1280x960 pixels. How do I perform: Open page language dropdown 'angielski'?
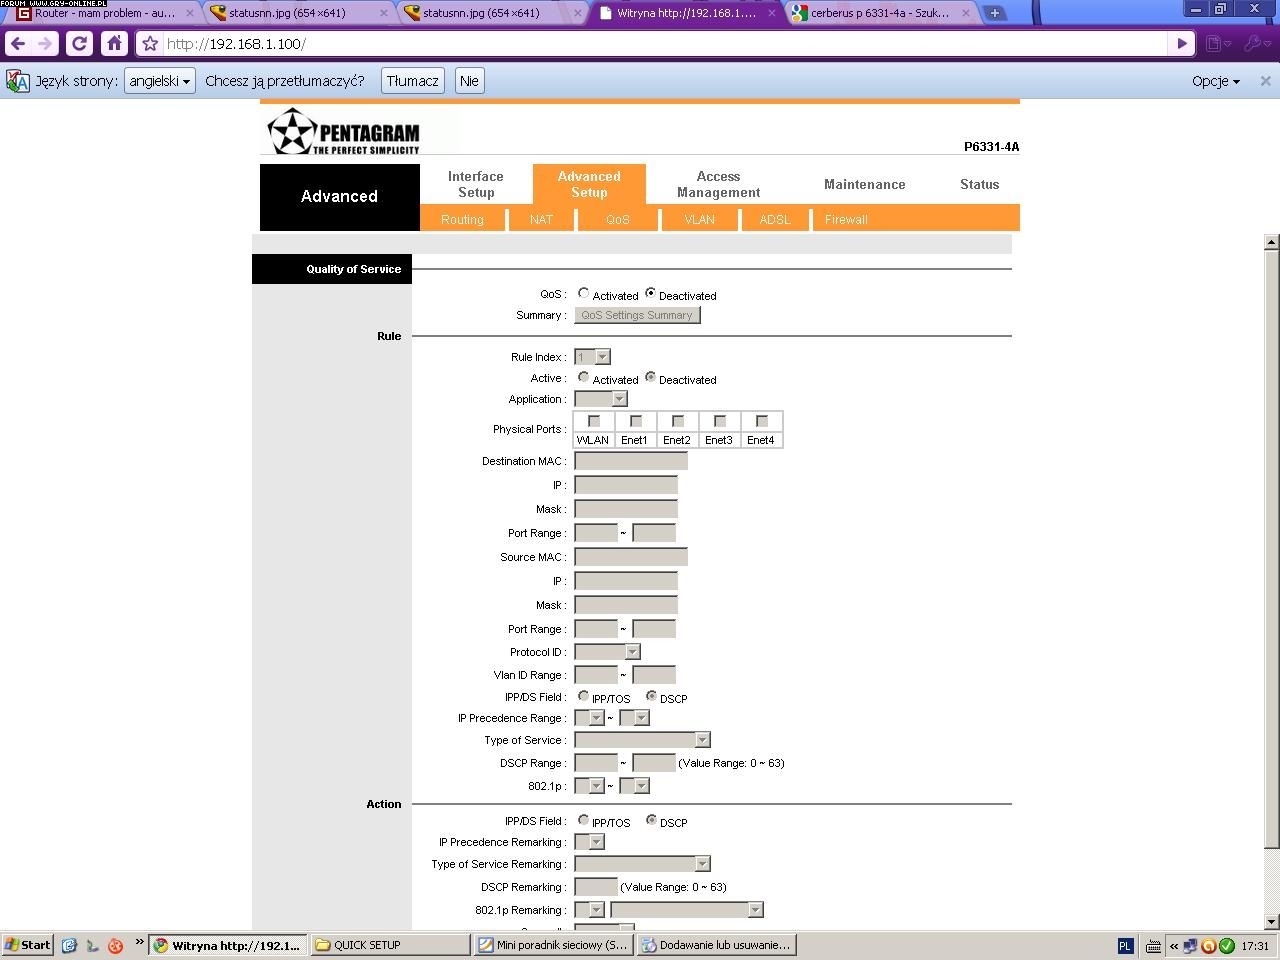[159, 81]
